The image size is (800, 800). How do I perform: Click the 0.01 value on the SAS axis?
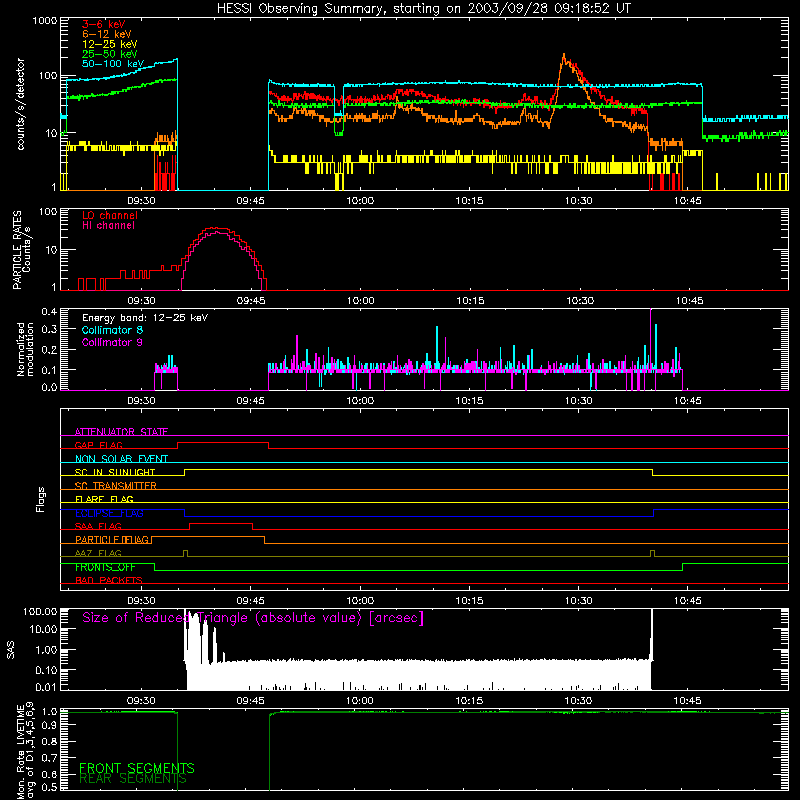(46, 687)
